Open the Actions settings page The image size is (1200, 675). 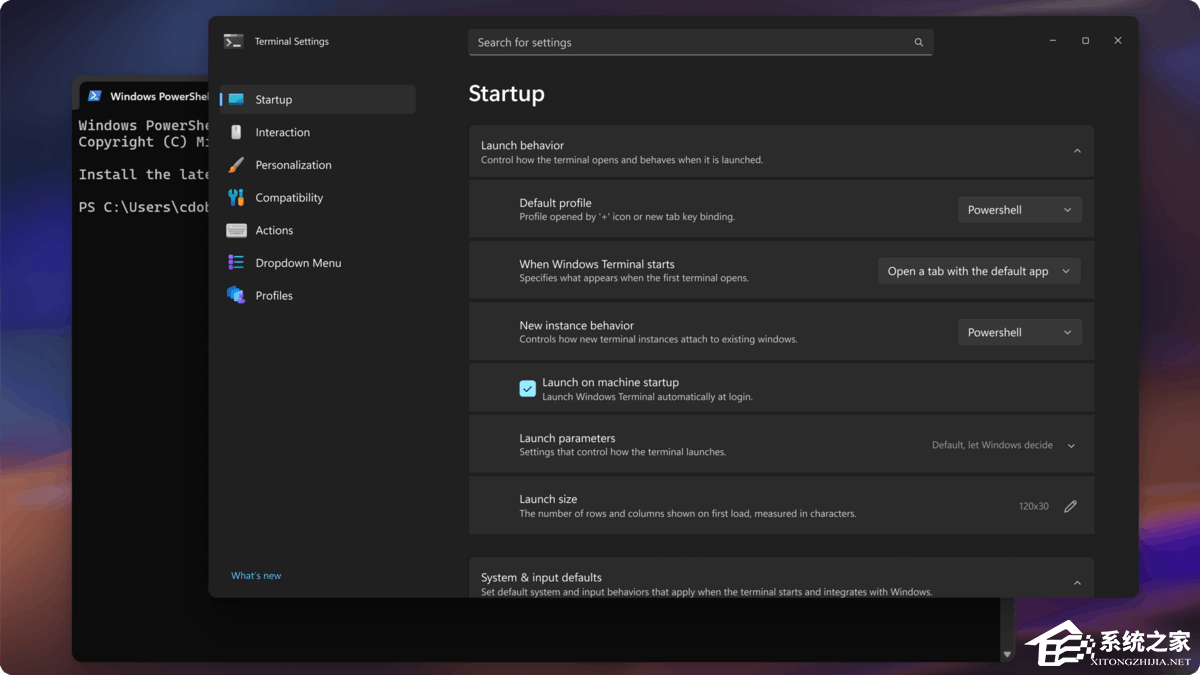tap(318, 230)
